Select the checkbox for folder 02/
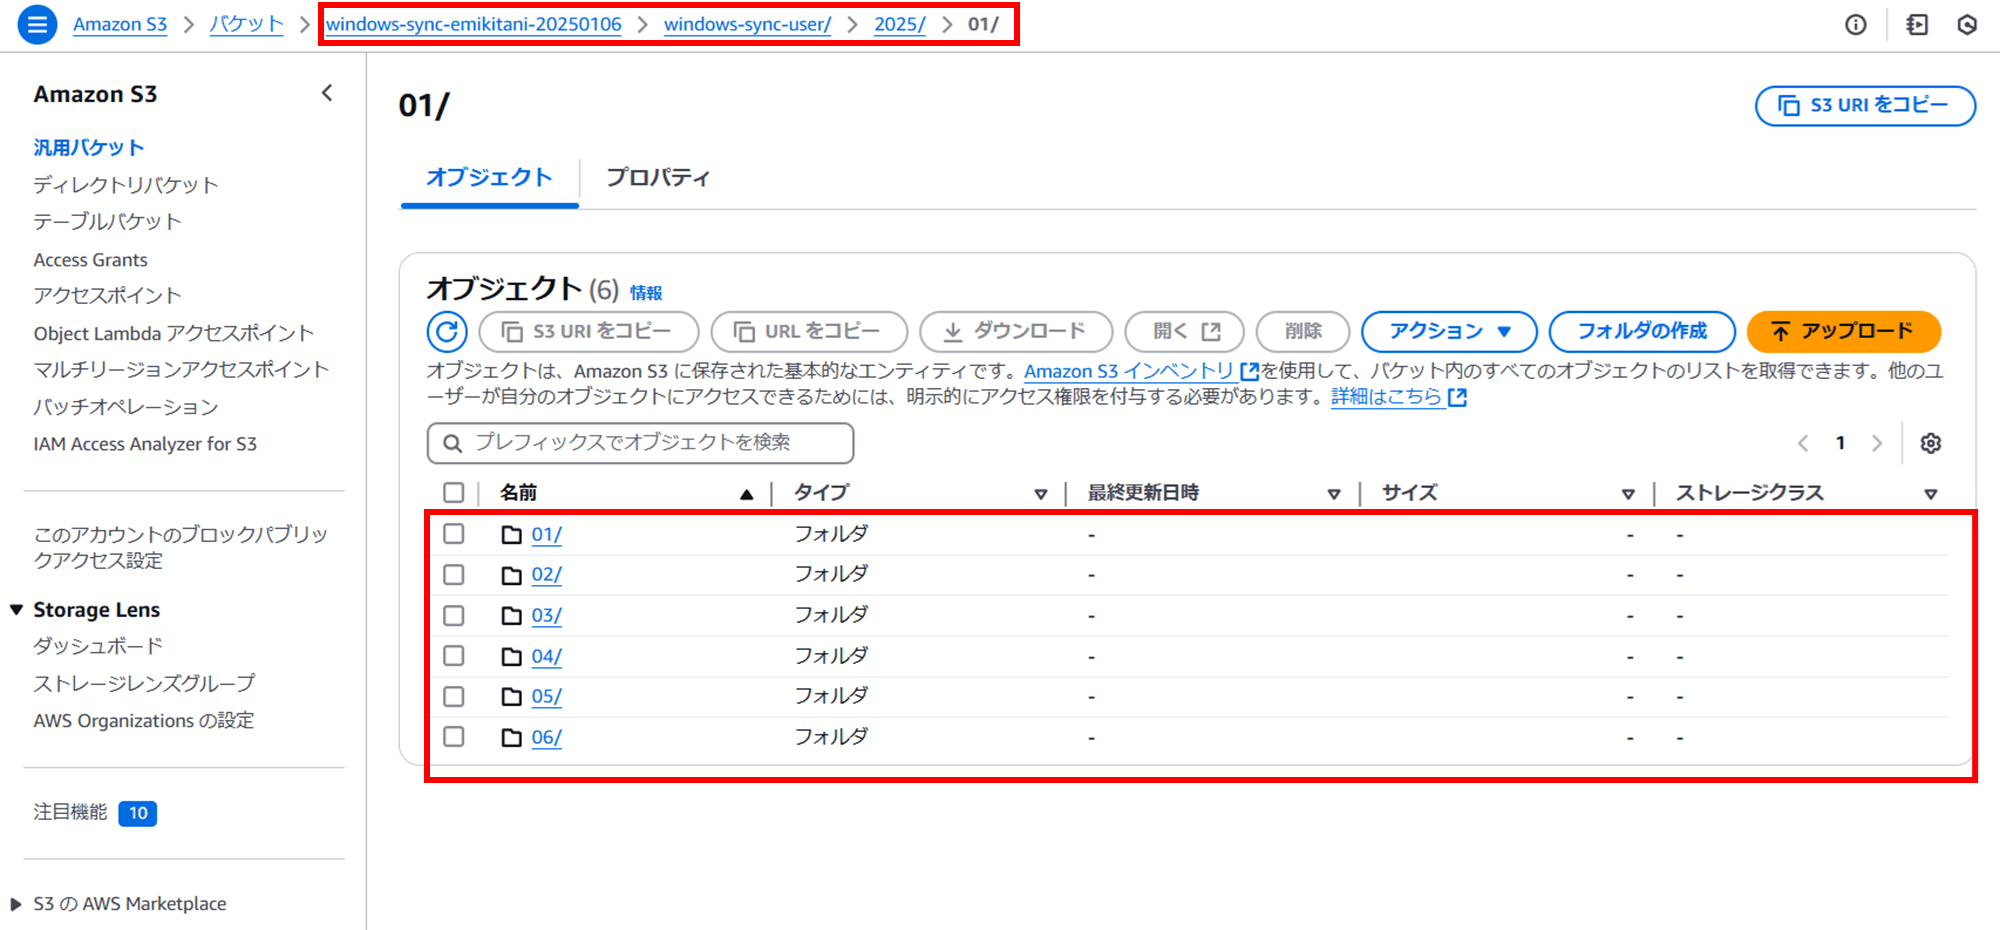The width and height of the screenshot is (2000, 930). (x=454, y=575)
